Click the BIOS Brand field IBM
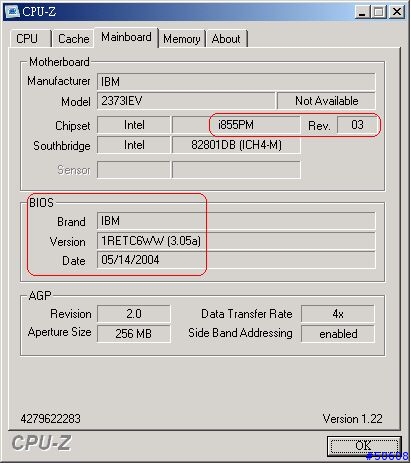The width and height of the screenshot is (411, 464). [236, 221]
